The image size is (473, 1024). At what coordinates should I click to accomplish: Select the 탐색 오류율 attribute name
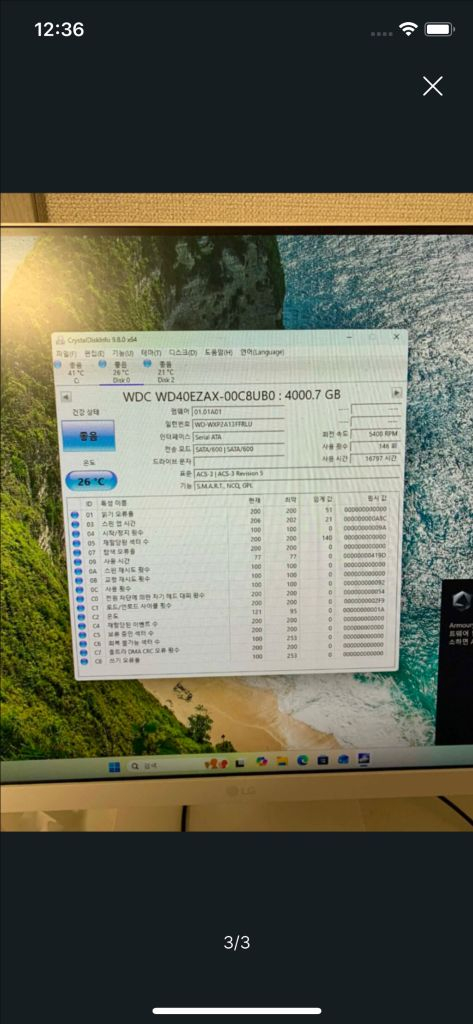[x=118, y=551]
